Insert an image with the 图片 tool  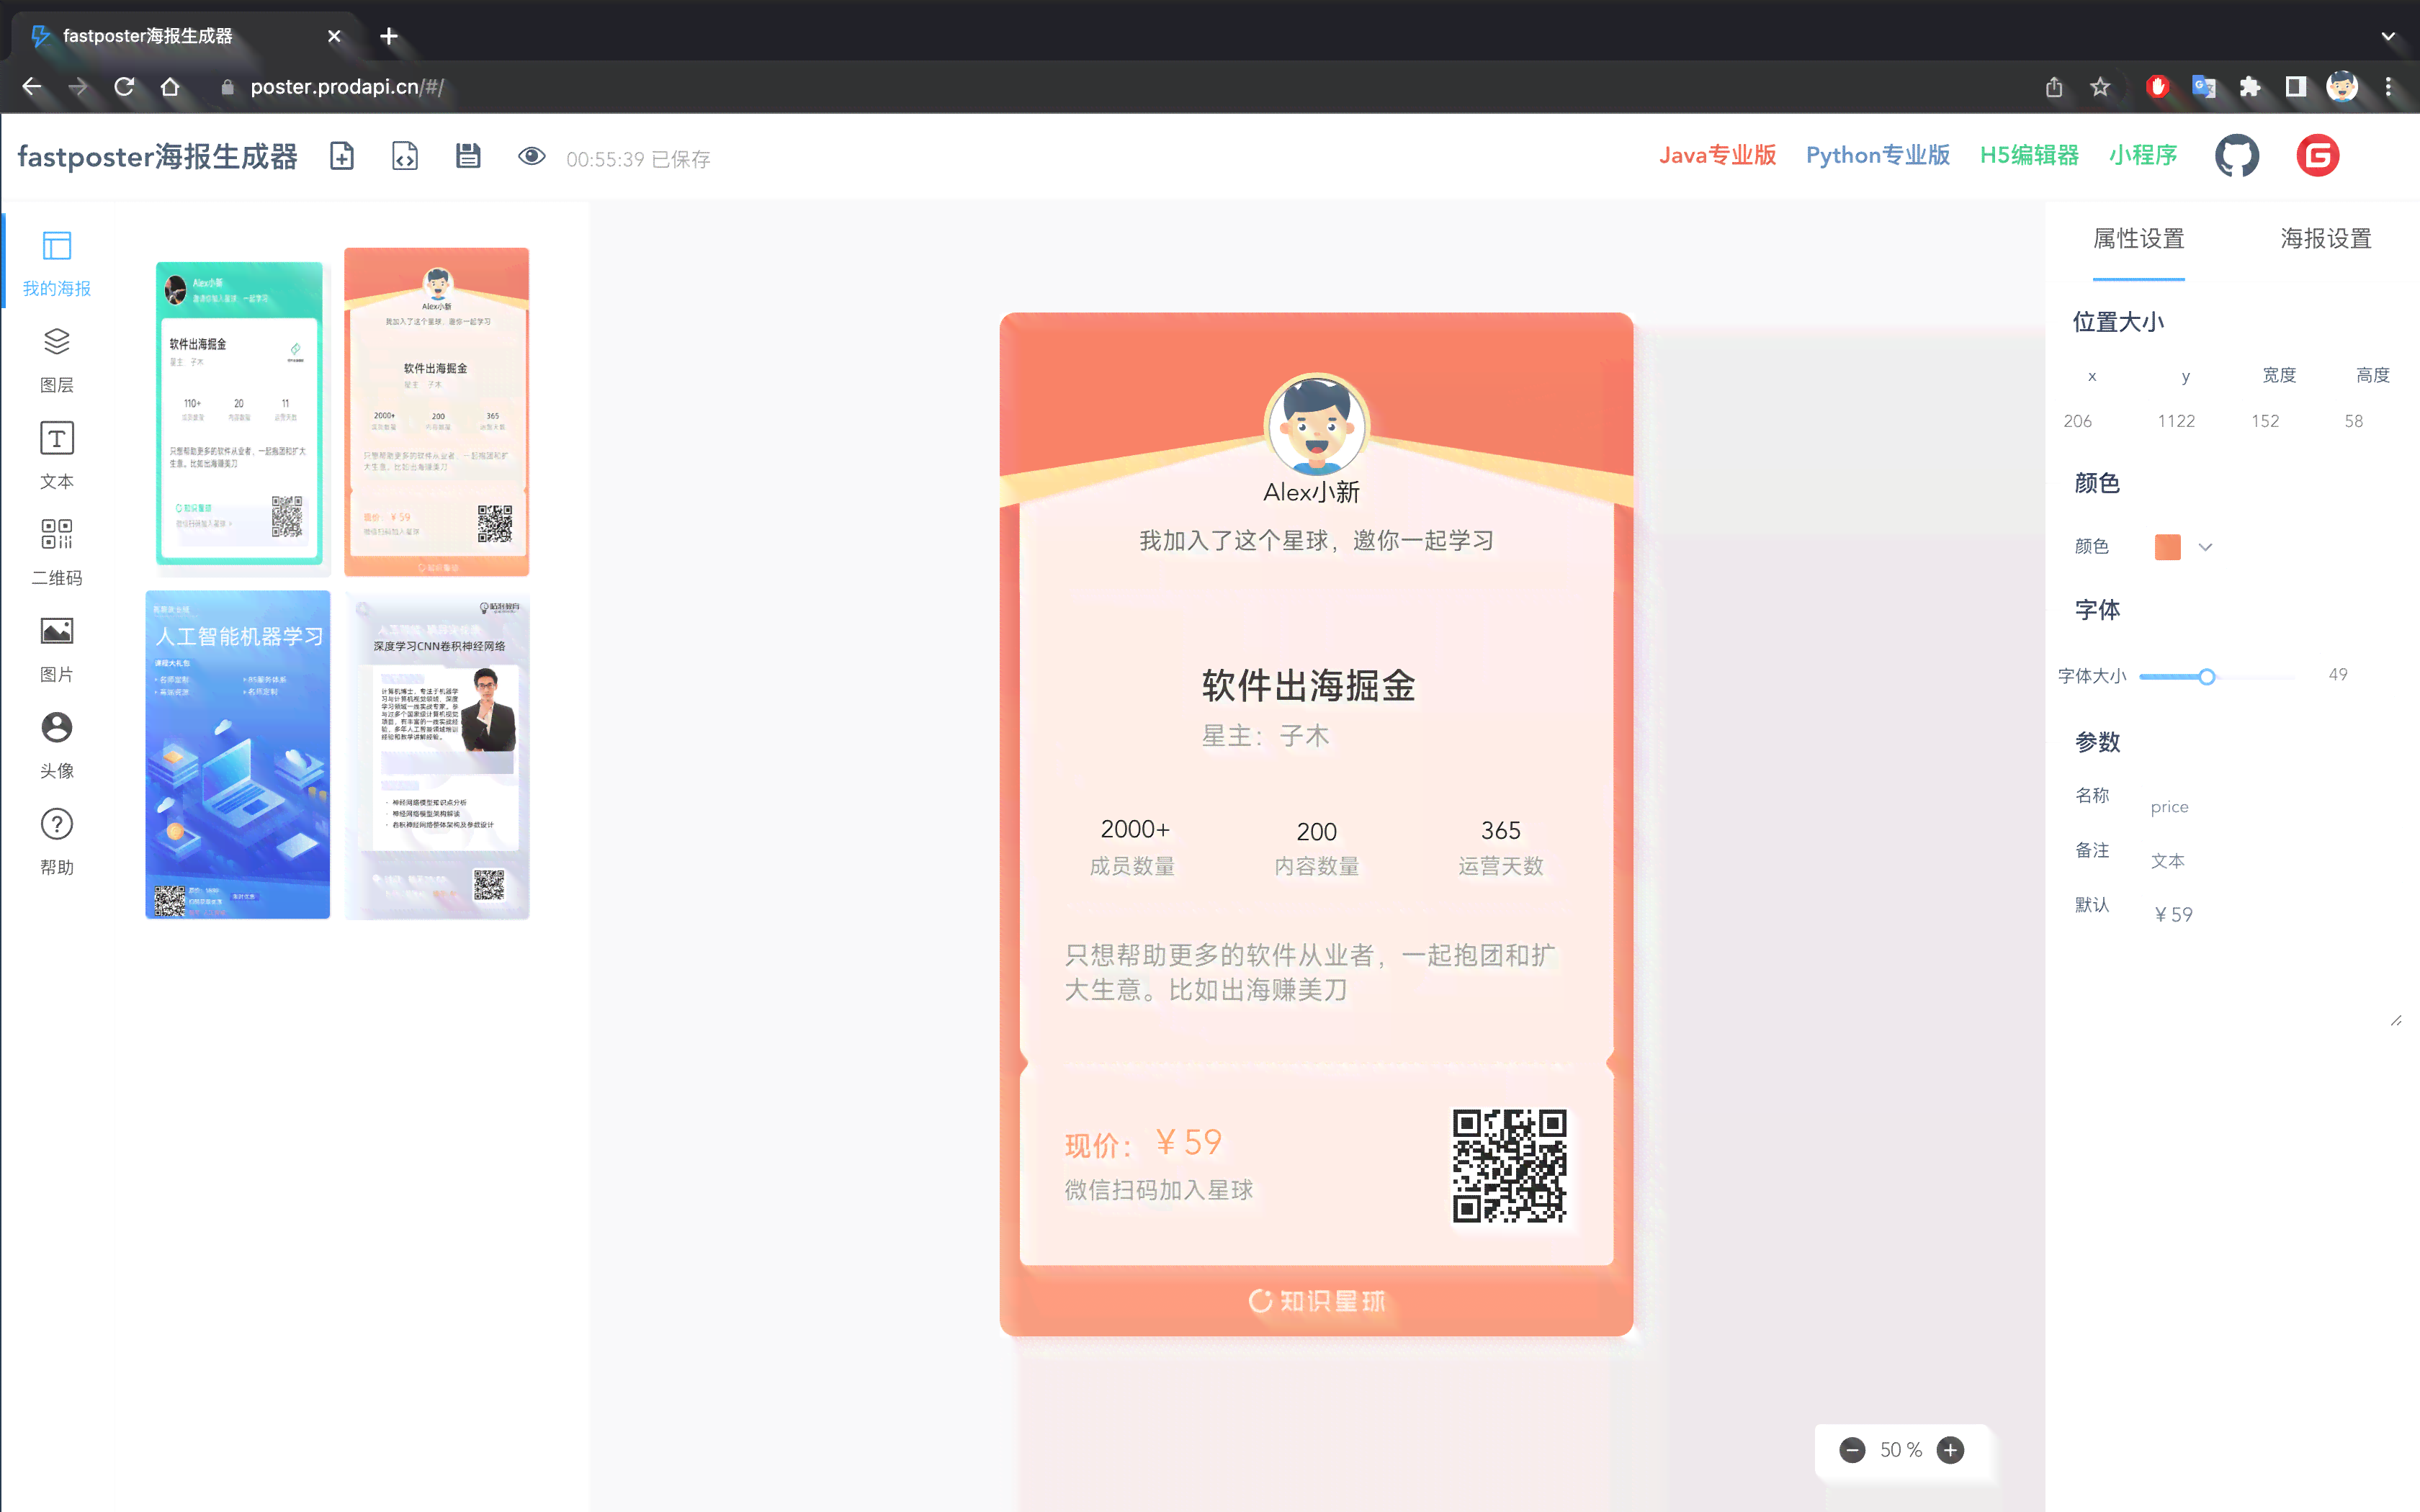(x=57, y=645)
